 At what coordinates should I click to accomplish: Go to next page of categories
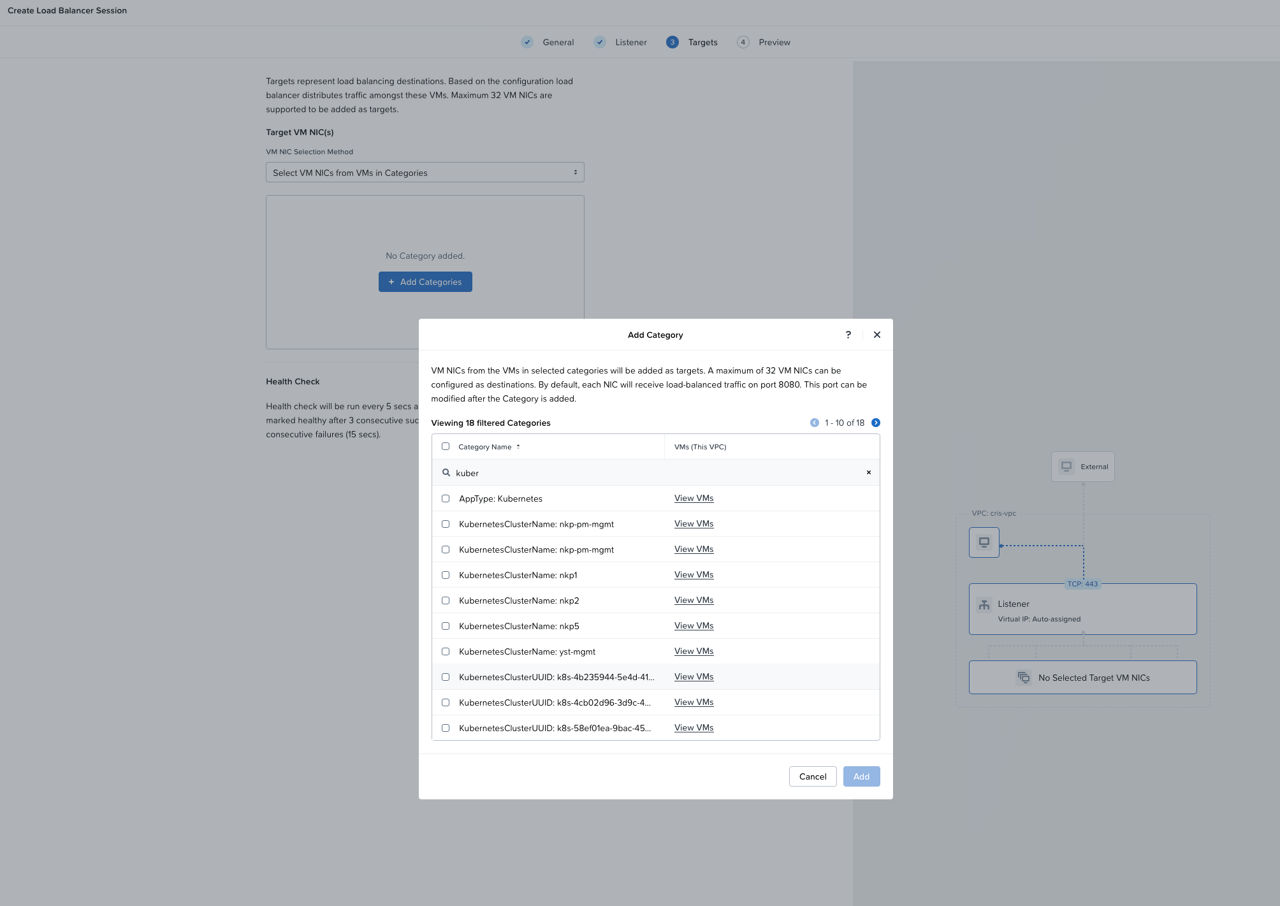coord(876,423)
